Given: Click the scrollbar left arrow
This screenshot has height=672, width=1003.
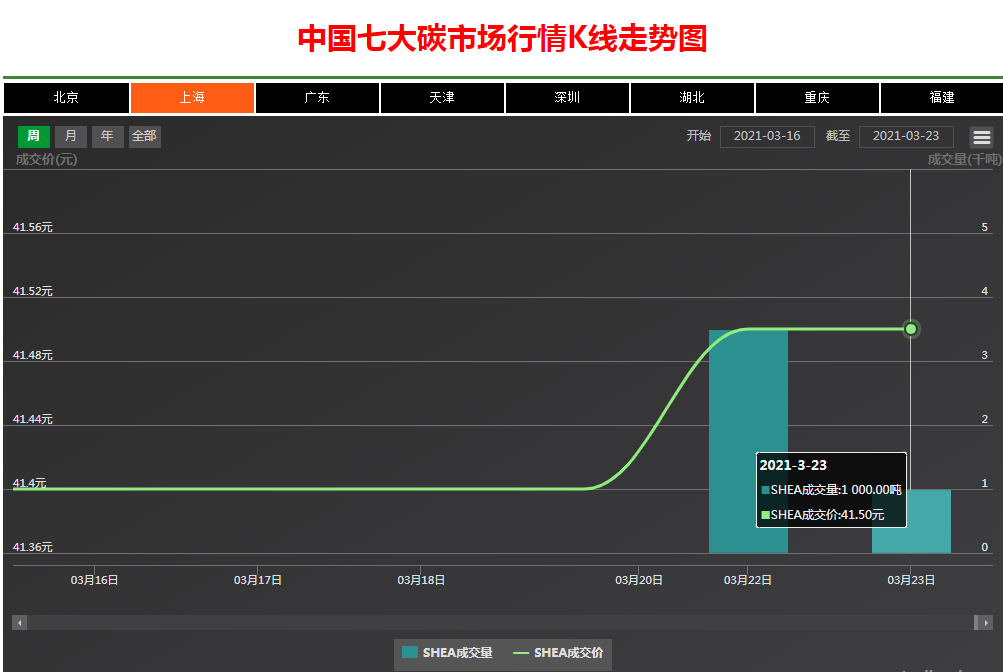Looking at the screenshot, I should pos(20,622).
